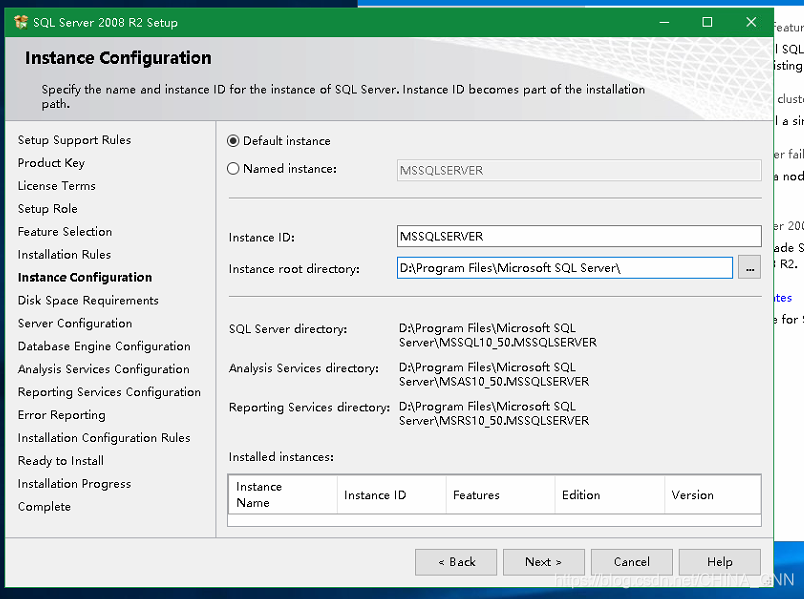Minimize the SQL Server 2008 R2 Setup window
Viewport: 804px width, 599px height.
coord(664,22)
